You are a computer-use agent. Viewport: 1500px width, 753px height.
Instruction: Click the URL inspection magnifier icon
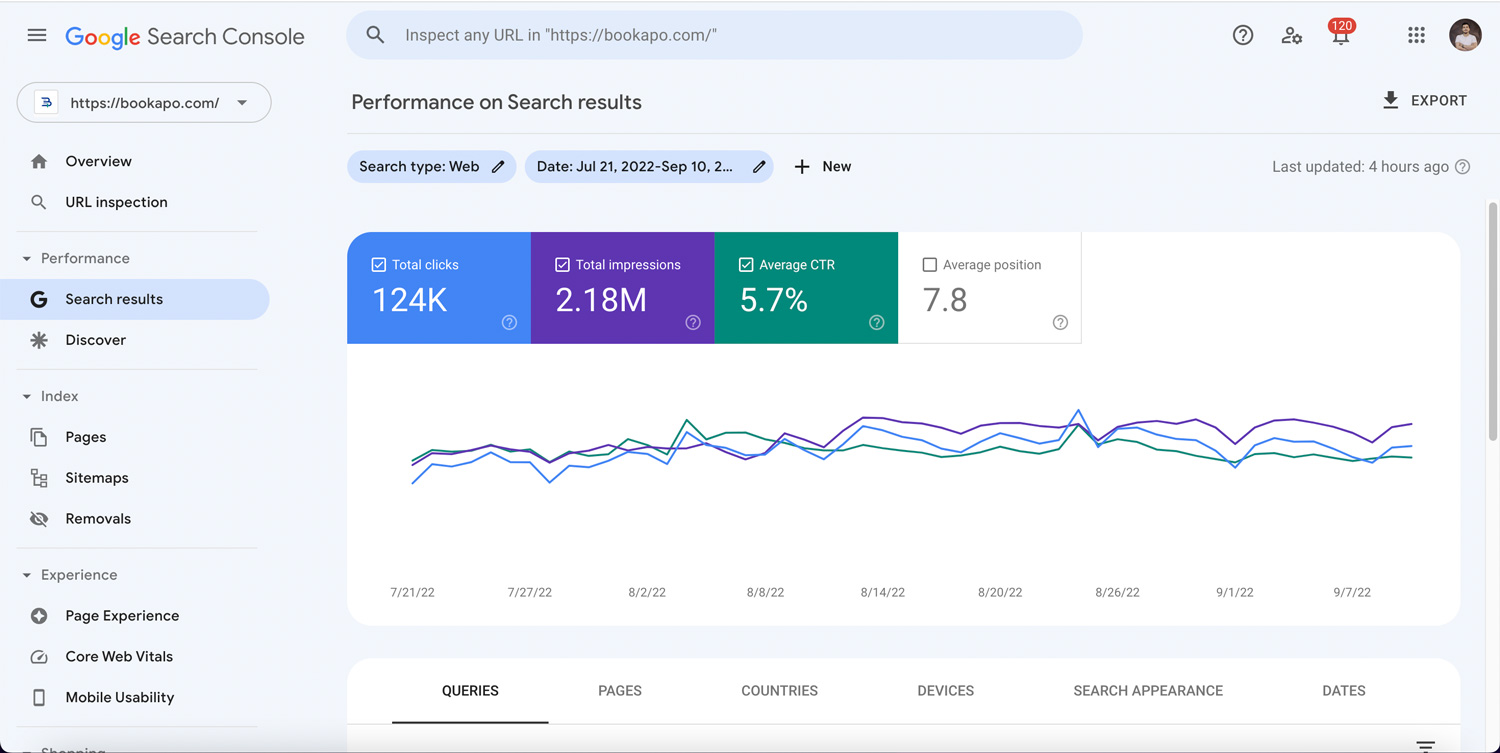39,202
